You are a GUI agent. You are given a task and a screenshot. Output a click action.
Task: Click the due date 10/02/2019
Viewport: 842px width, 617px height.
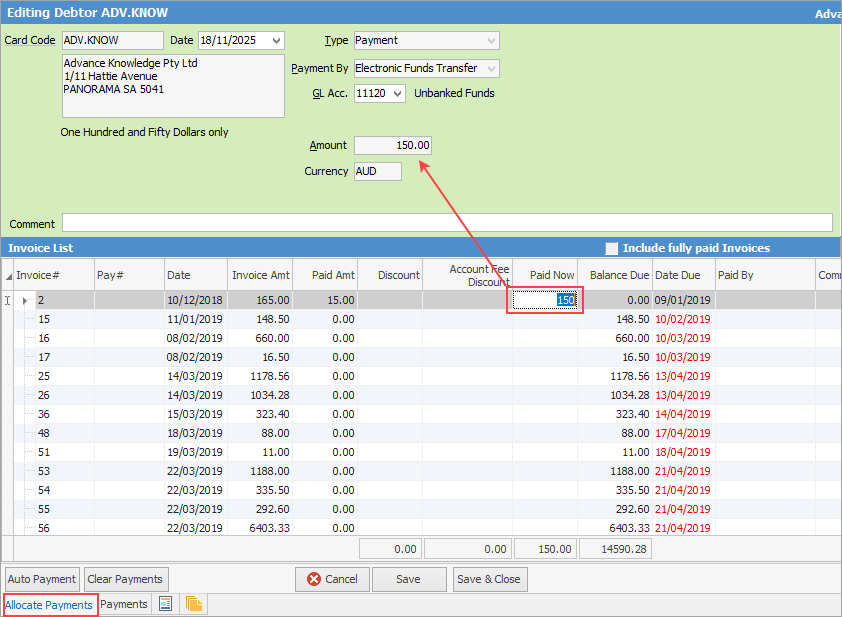pos(683,320)
